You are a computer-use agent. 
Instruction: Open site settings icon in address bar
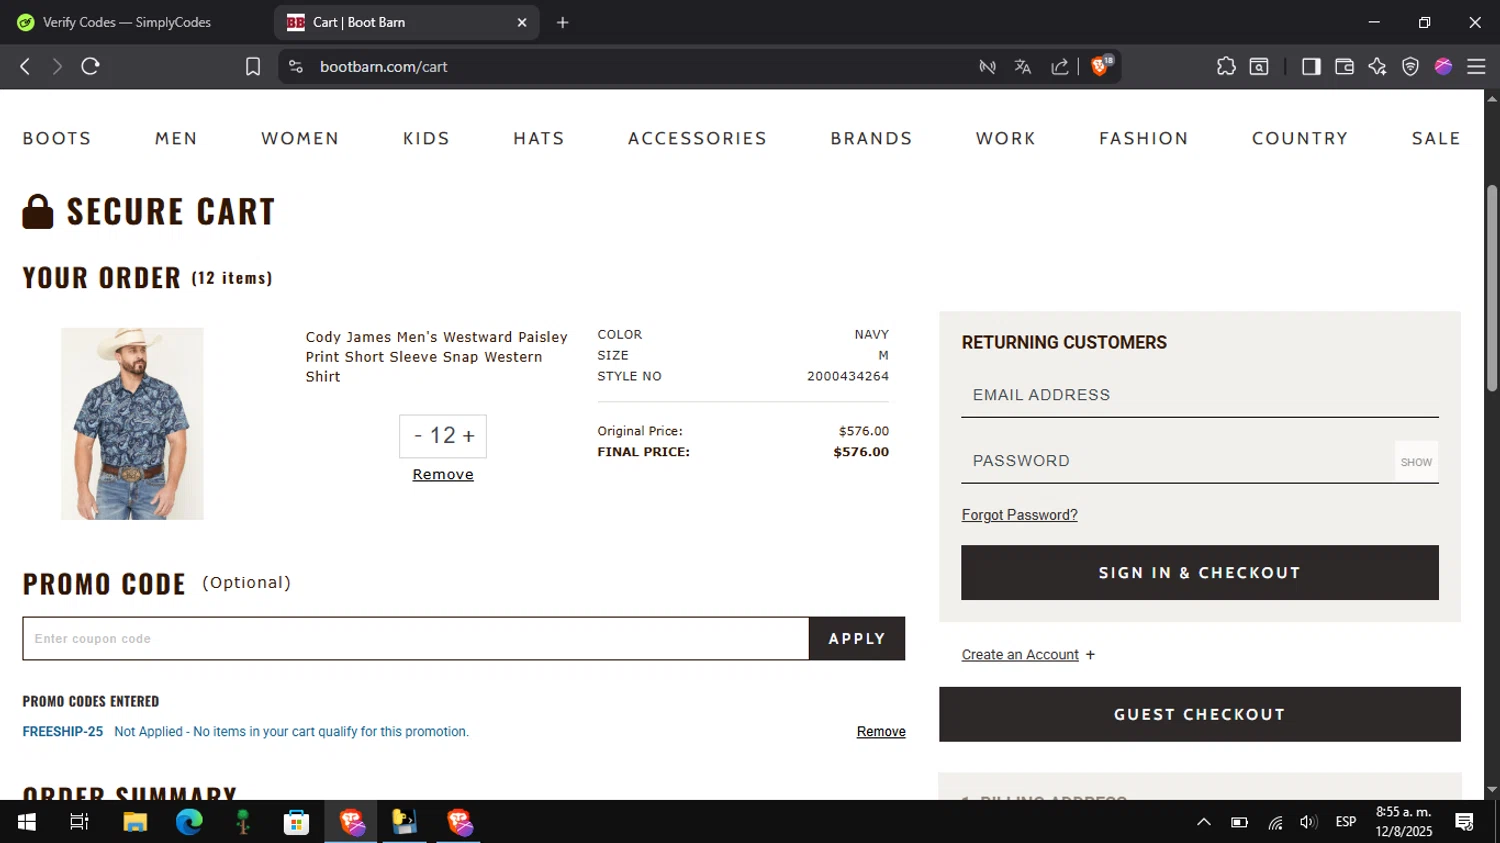point(295,66)
